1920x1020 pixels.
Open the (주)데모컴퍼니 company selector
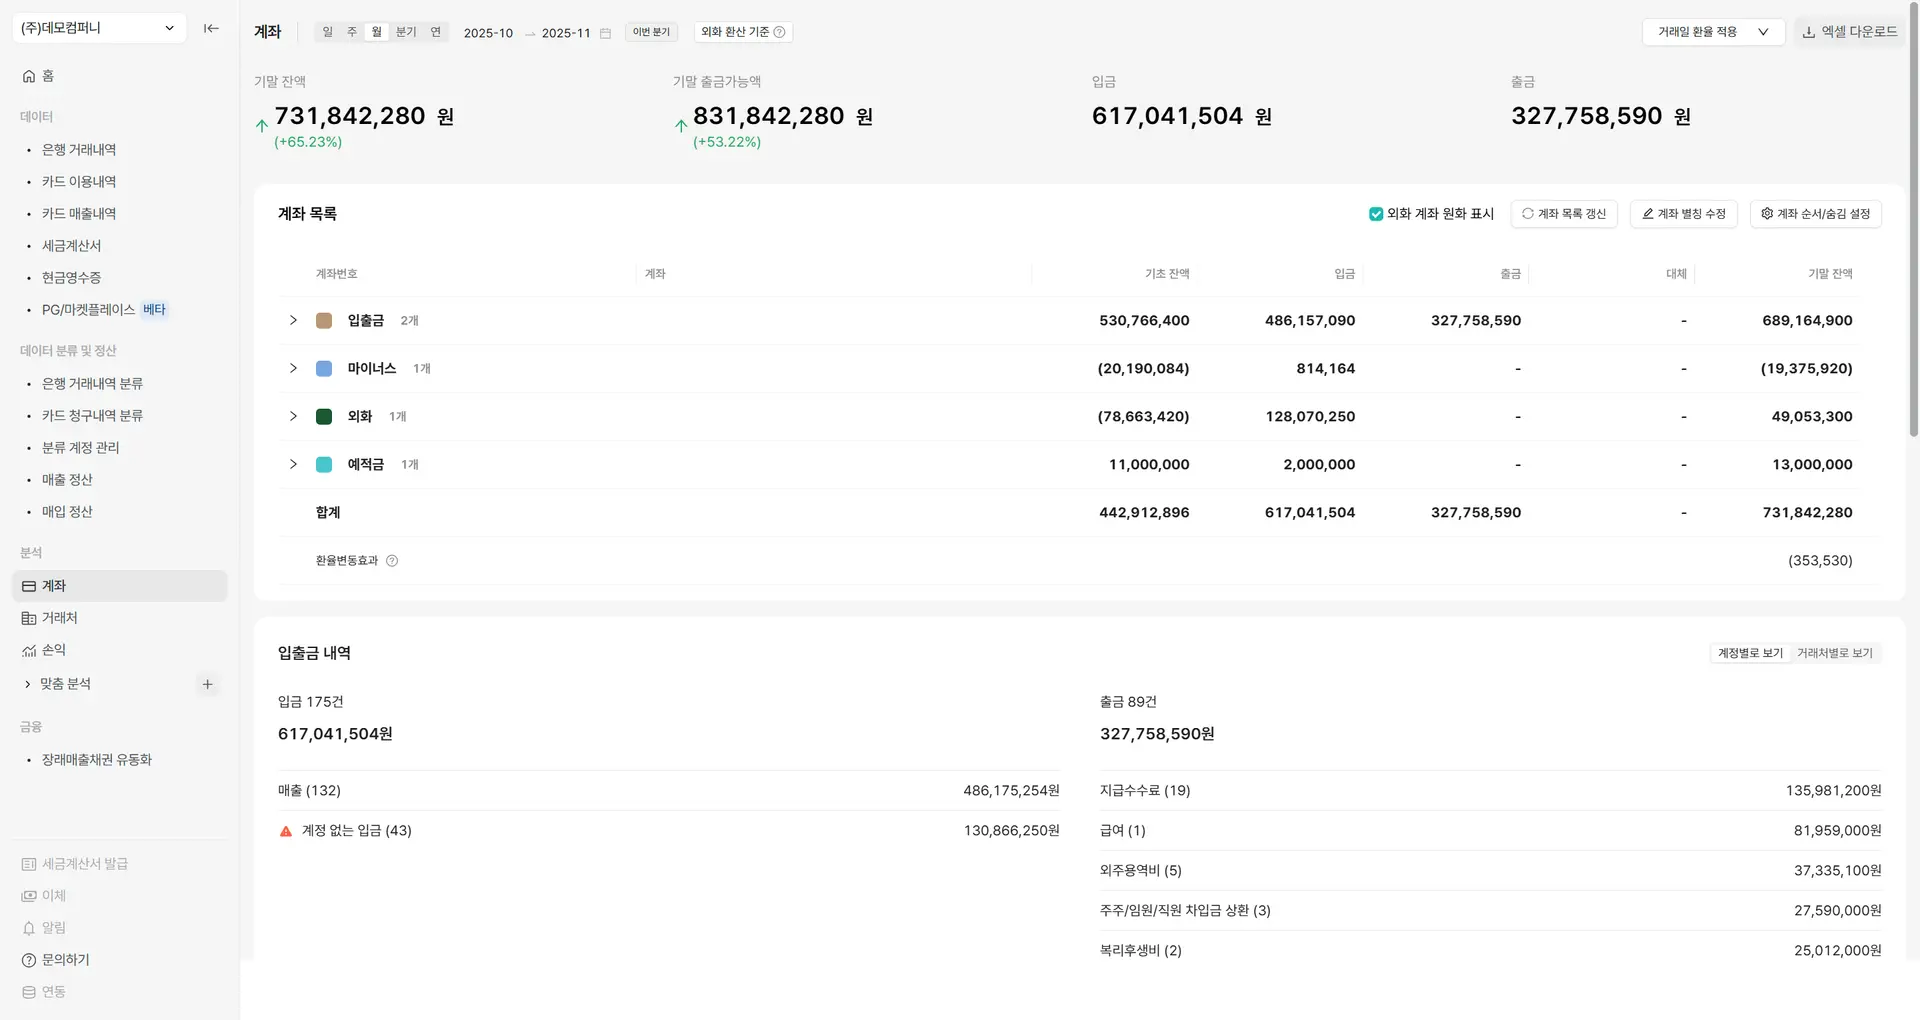pyautogui.click(x=96, y=28)
